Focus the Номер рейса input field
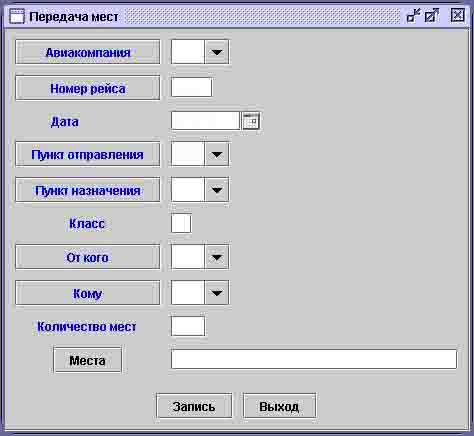This screenshot has width=474, height=436. (x=191, y=87)
